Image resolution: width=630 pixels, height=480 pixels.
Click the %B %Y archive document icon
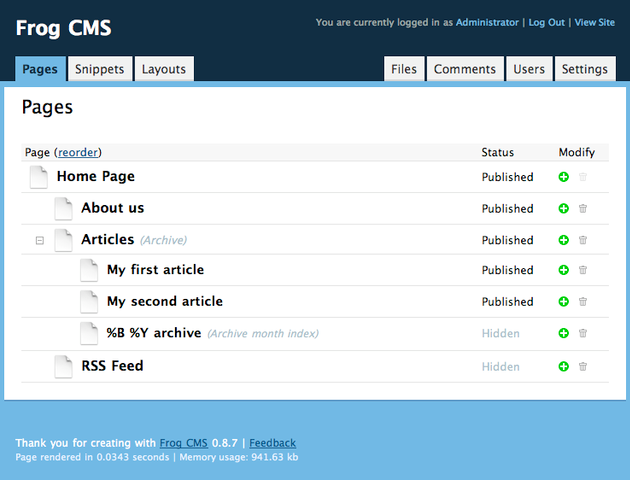(89, 333)
